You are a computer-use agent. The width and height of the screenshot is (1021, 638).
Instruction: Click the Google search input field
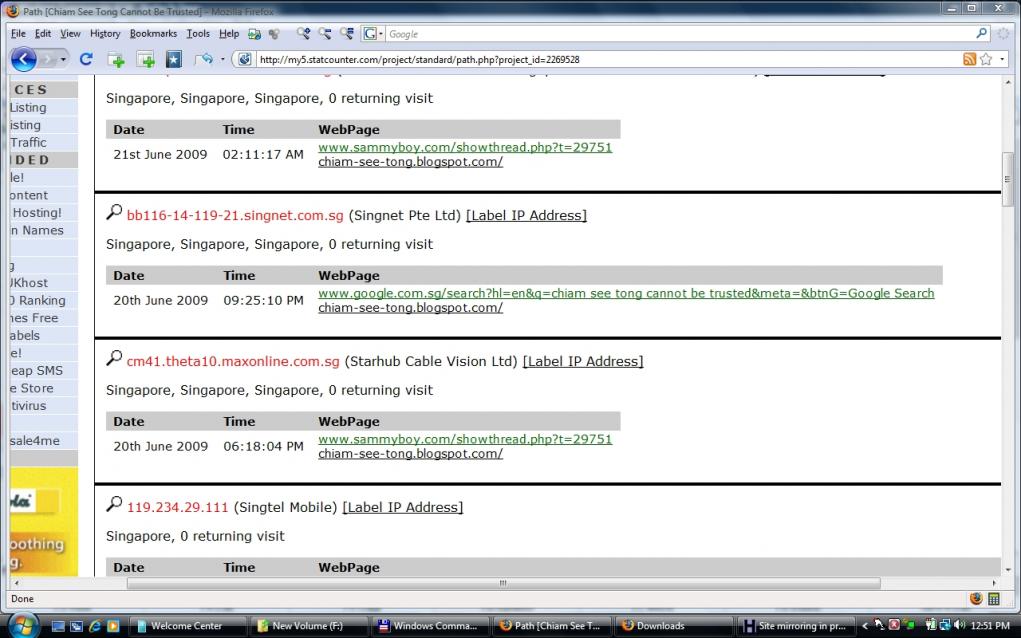[x=680, y=34]
